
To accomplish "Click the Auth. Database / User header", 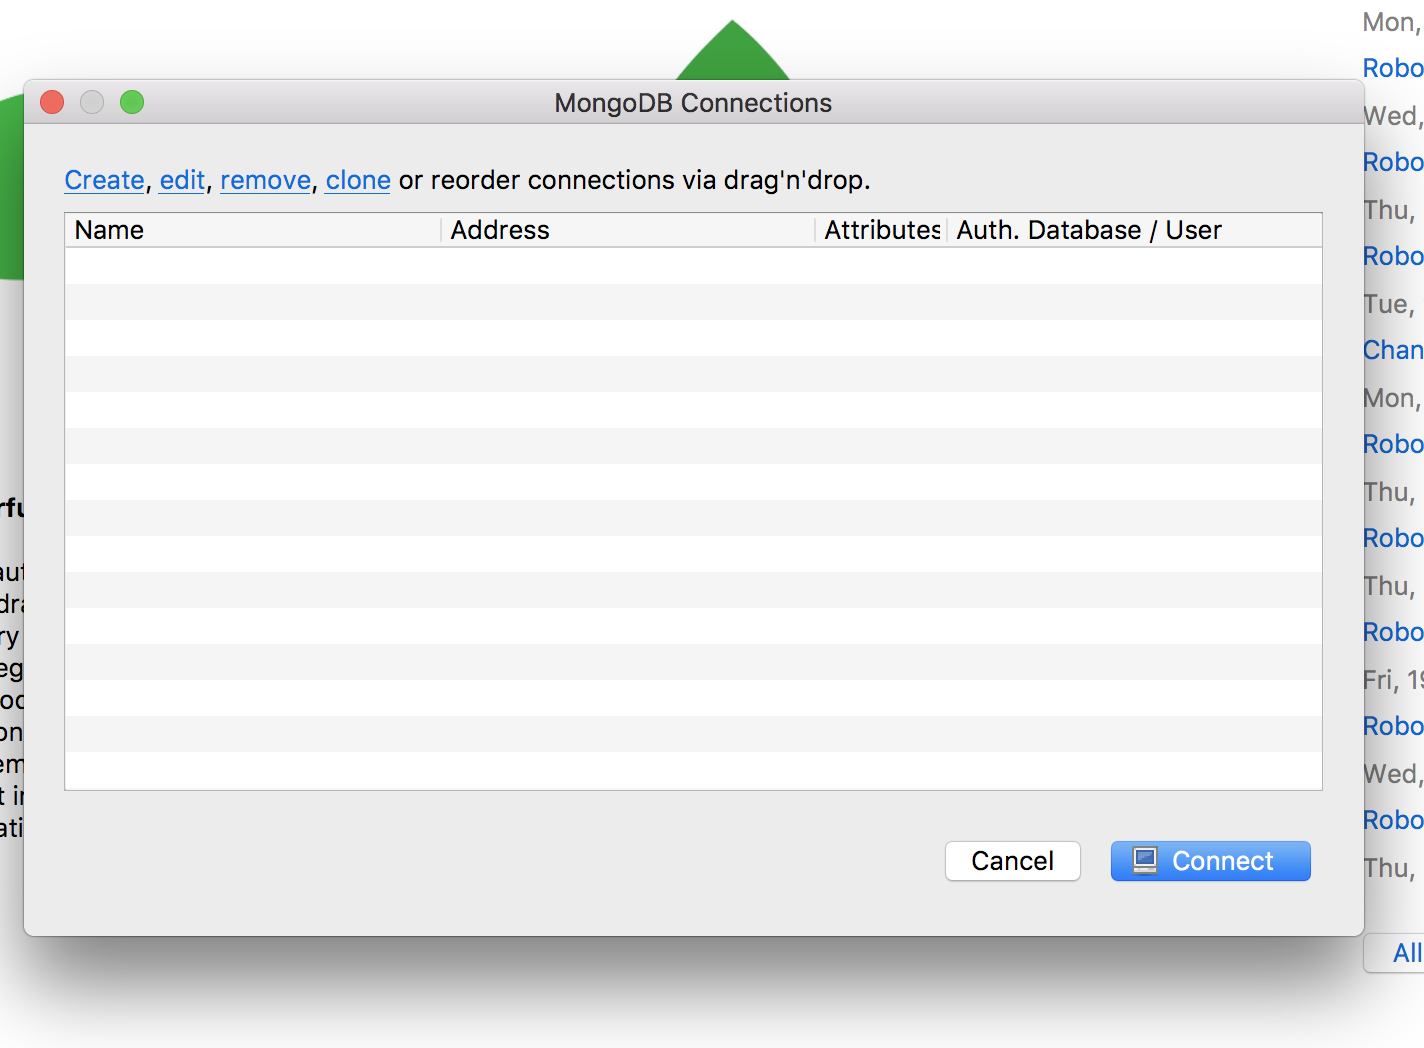I will [1089, 230].
